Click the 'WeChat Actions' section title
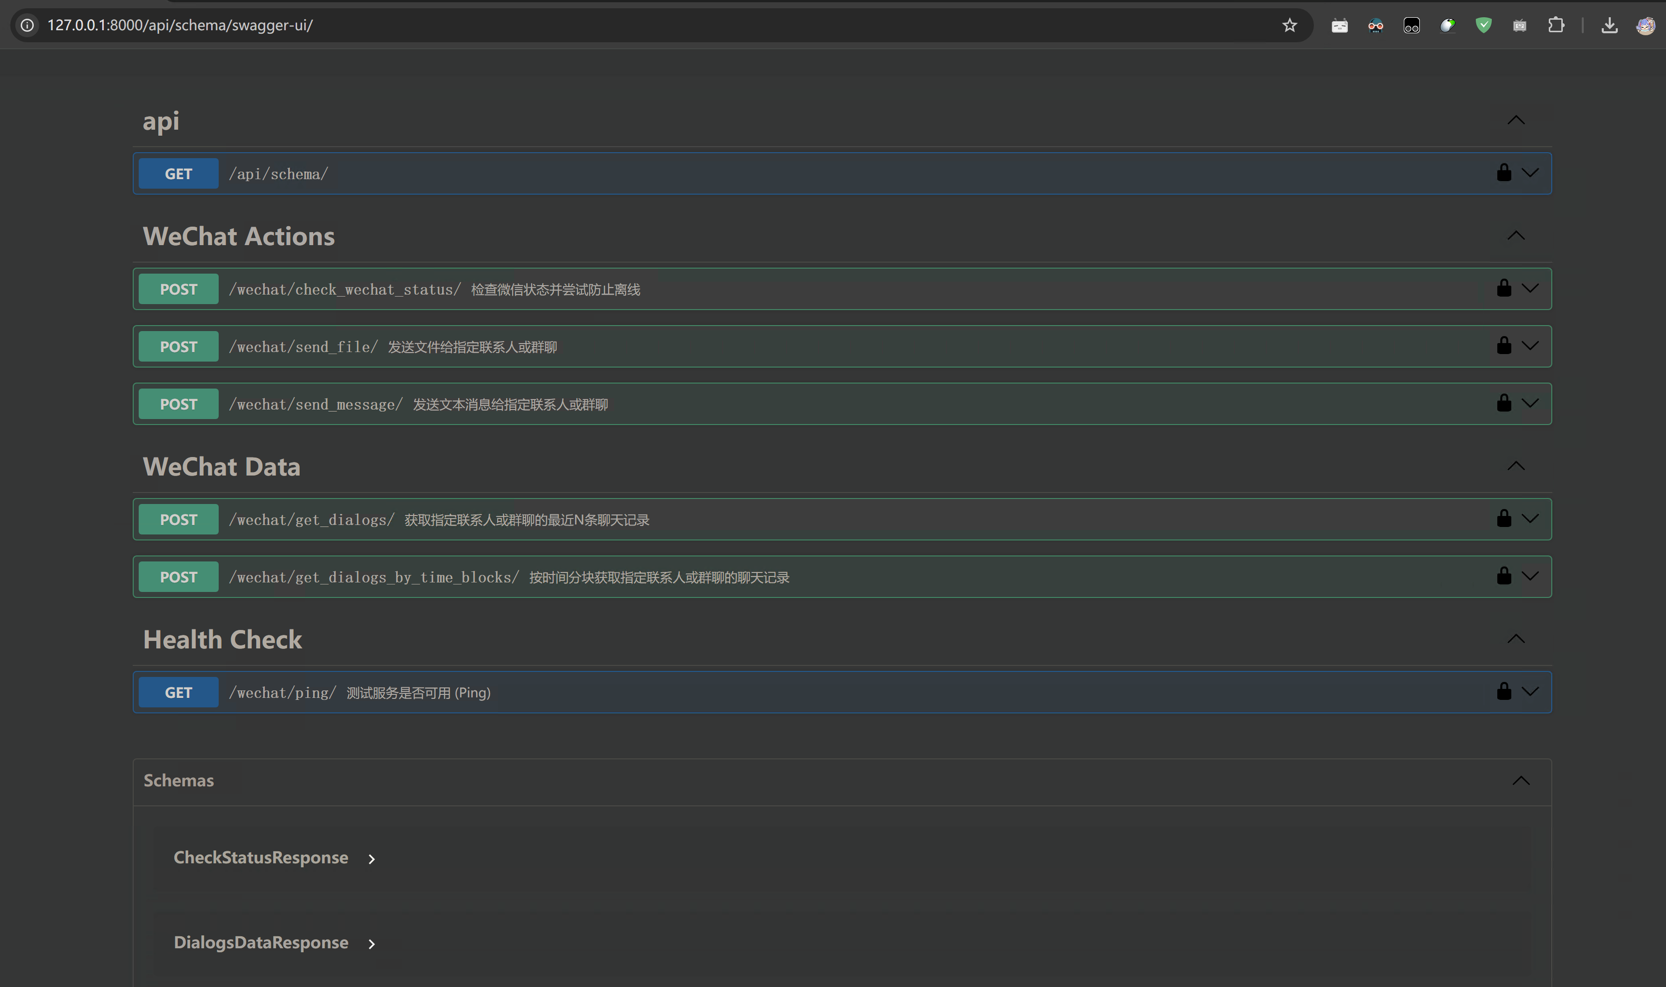1666x987 pixels. tap(239, 236)
